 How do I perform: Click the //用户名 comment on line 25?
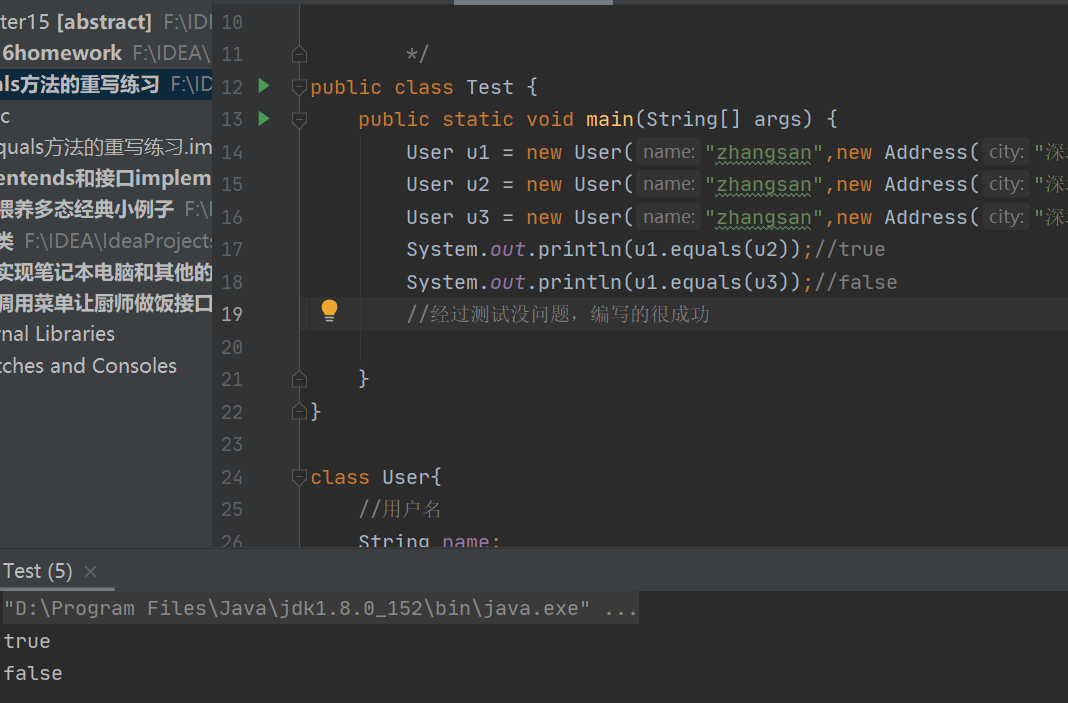(x=400, y=510)
